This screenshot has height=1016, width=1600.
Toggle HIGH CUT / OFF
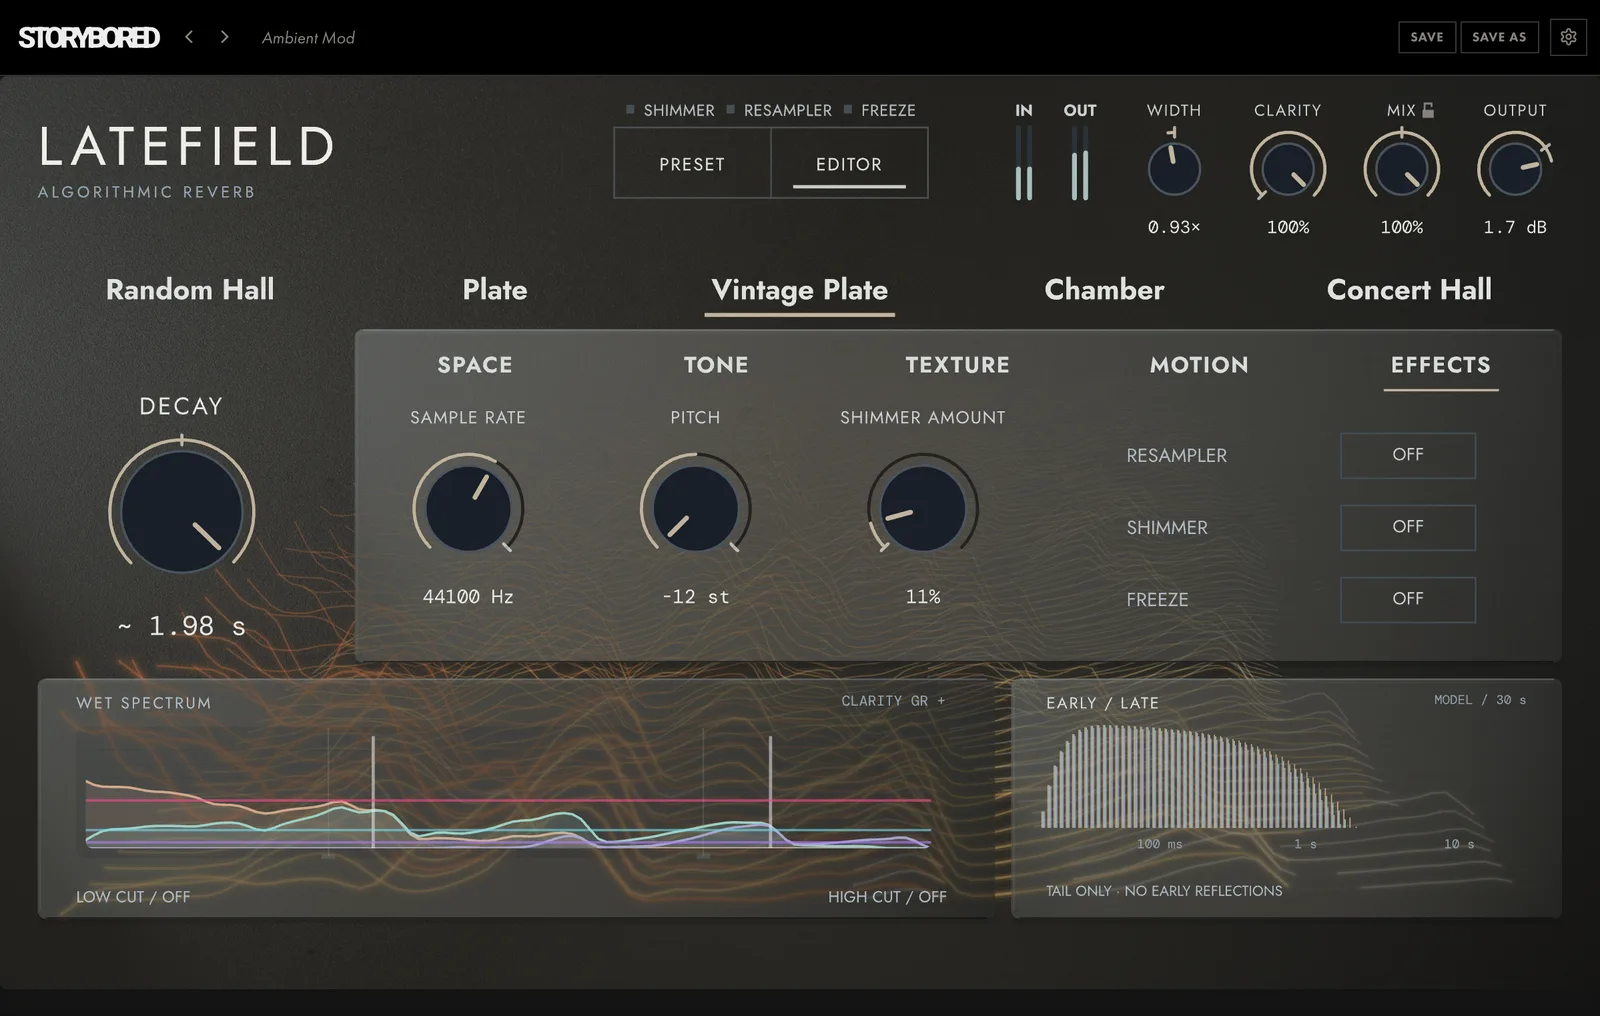887,897
